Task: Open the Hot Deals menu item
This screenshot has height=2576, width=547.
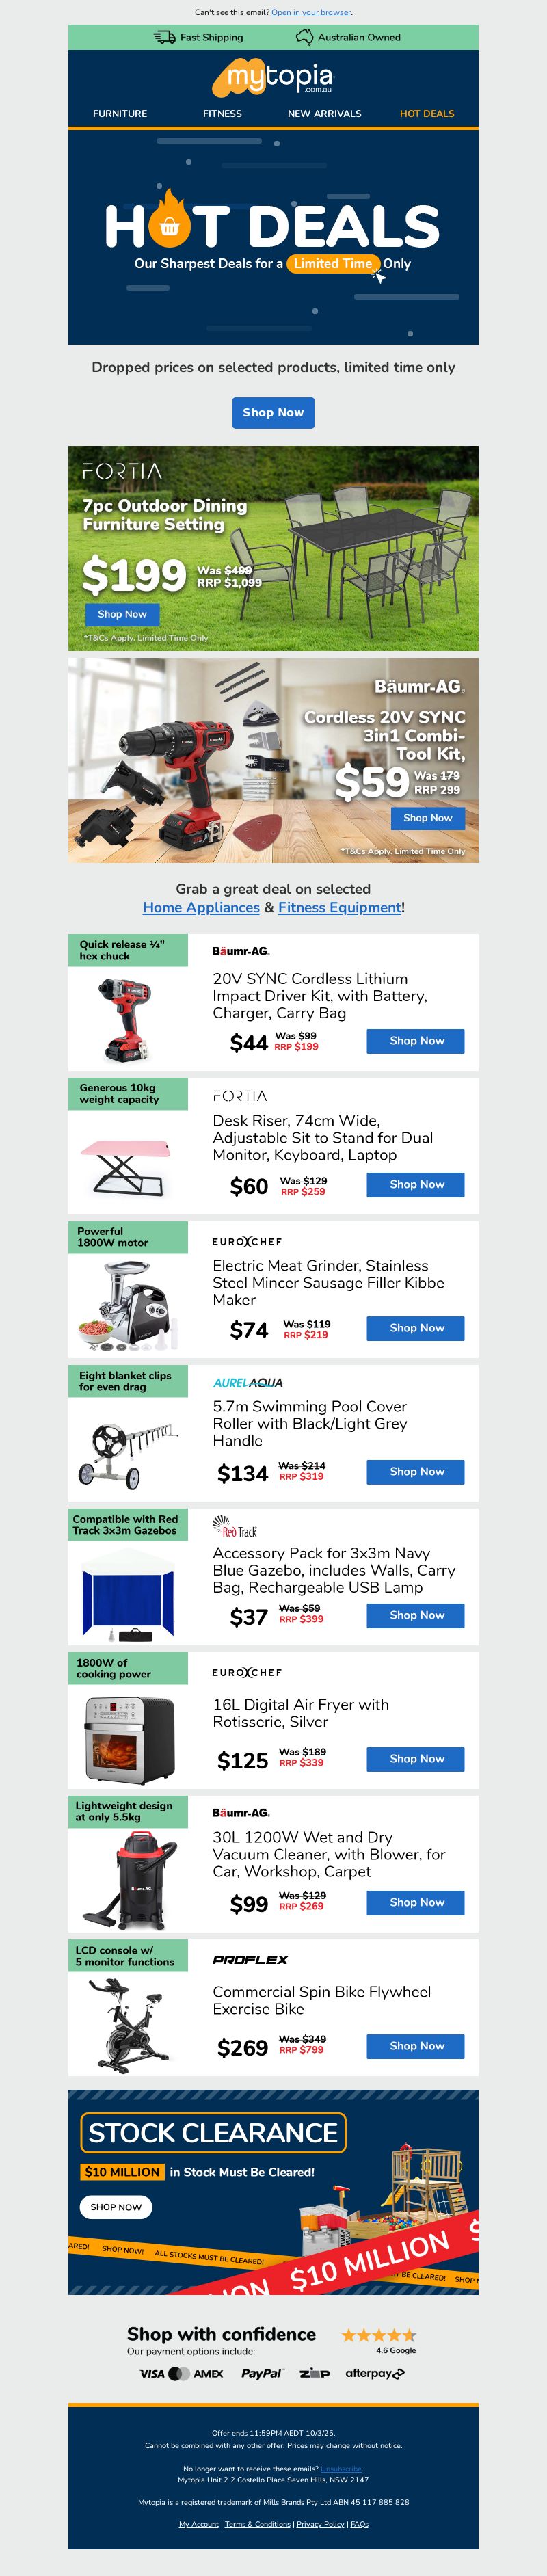Action: pos(427,114)
